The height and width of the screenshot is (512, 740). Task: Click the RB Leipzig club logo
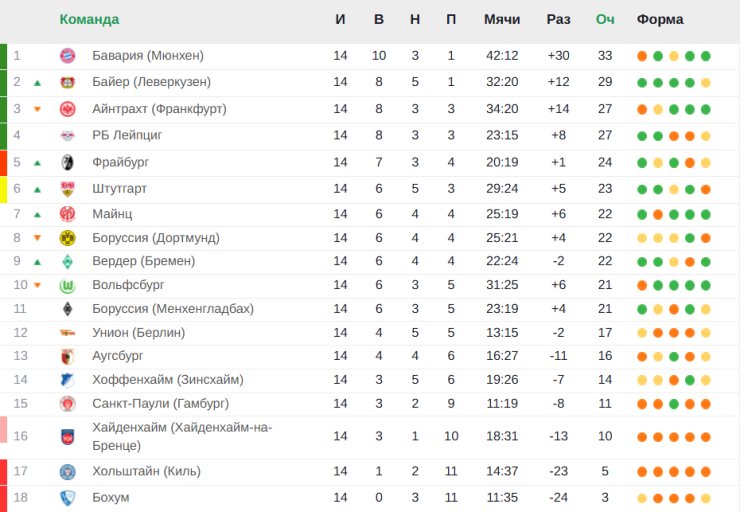coord(68,135)
